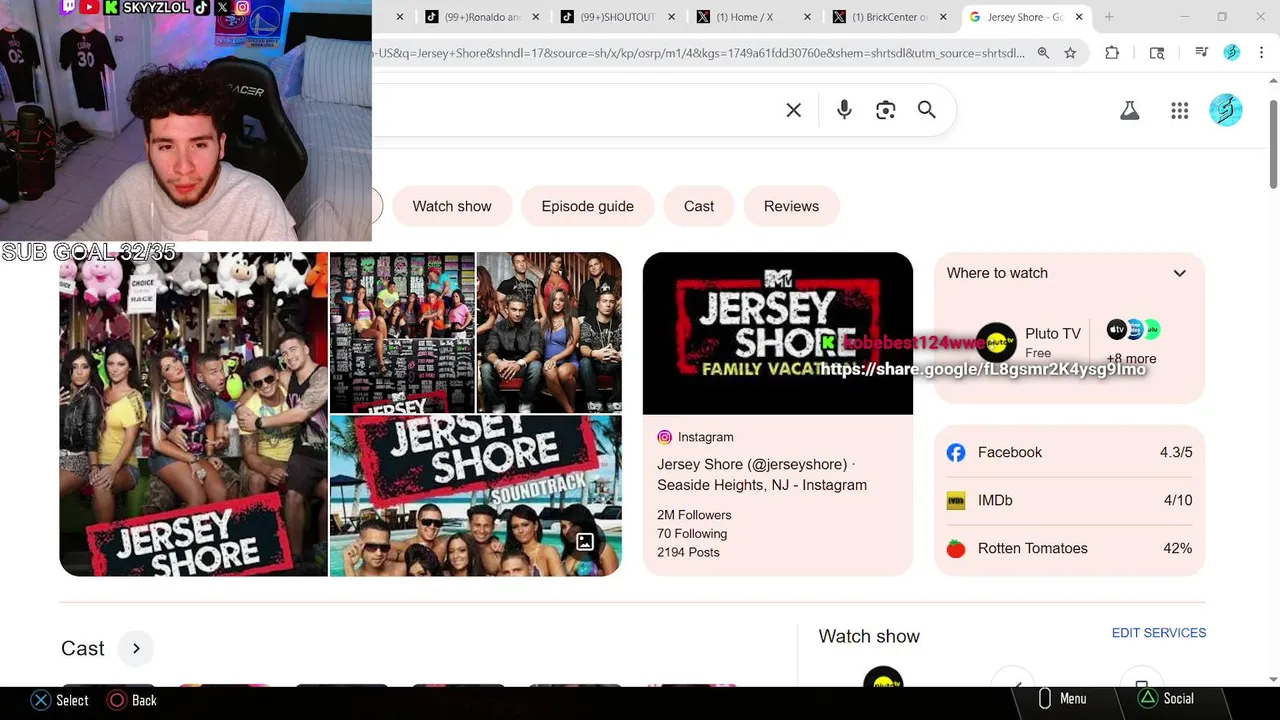Select the Reviews chip

tap(791, 206)
